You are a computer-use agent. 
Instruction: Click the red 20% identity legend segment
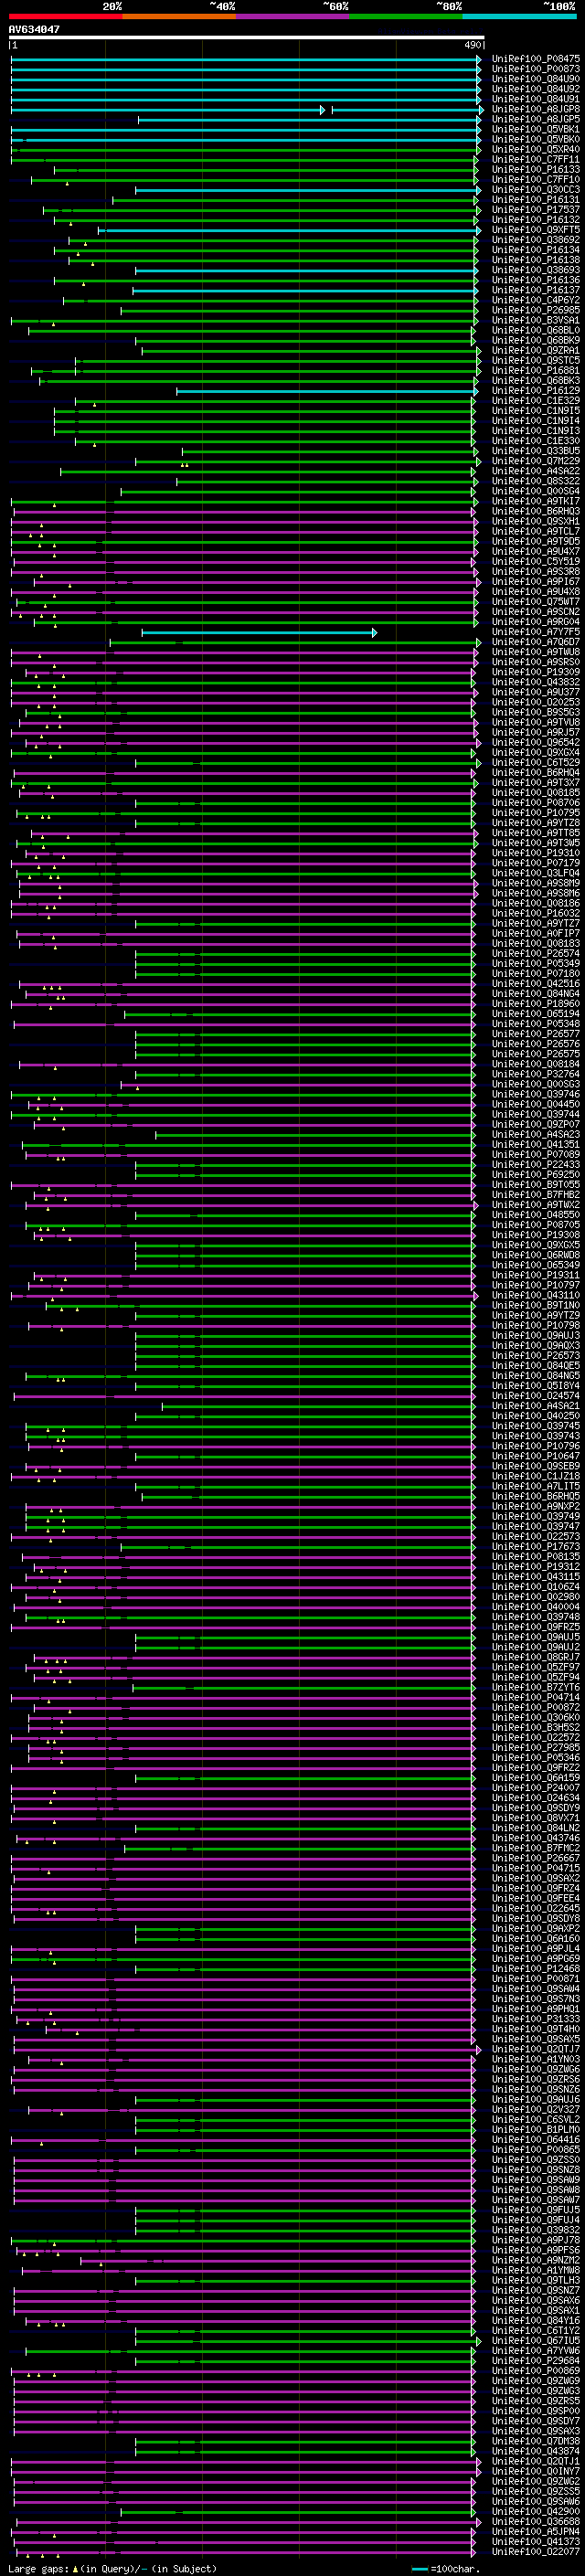point(65,16)
